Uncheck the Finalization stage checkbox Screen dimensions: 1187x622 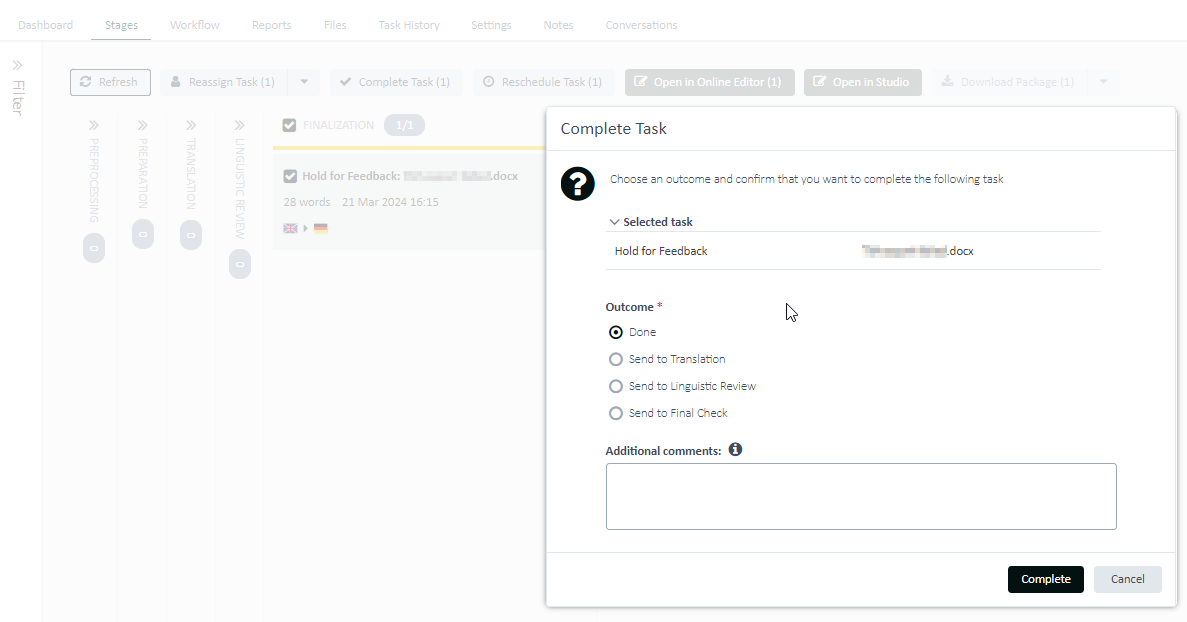pos(290,125)
